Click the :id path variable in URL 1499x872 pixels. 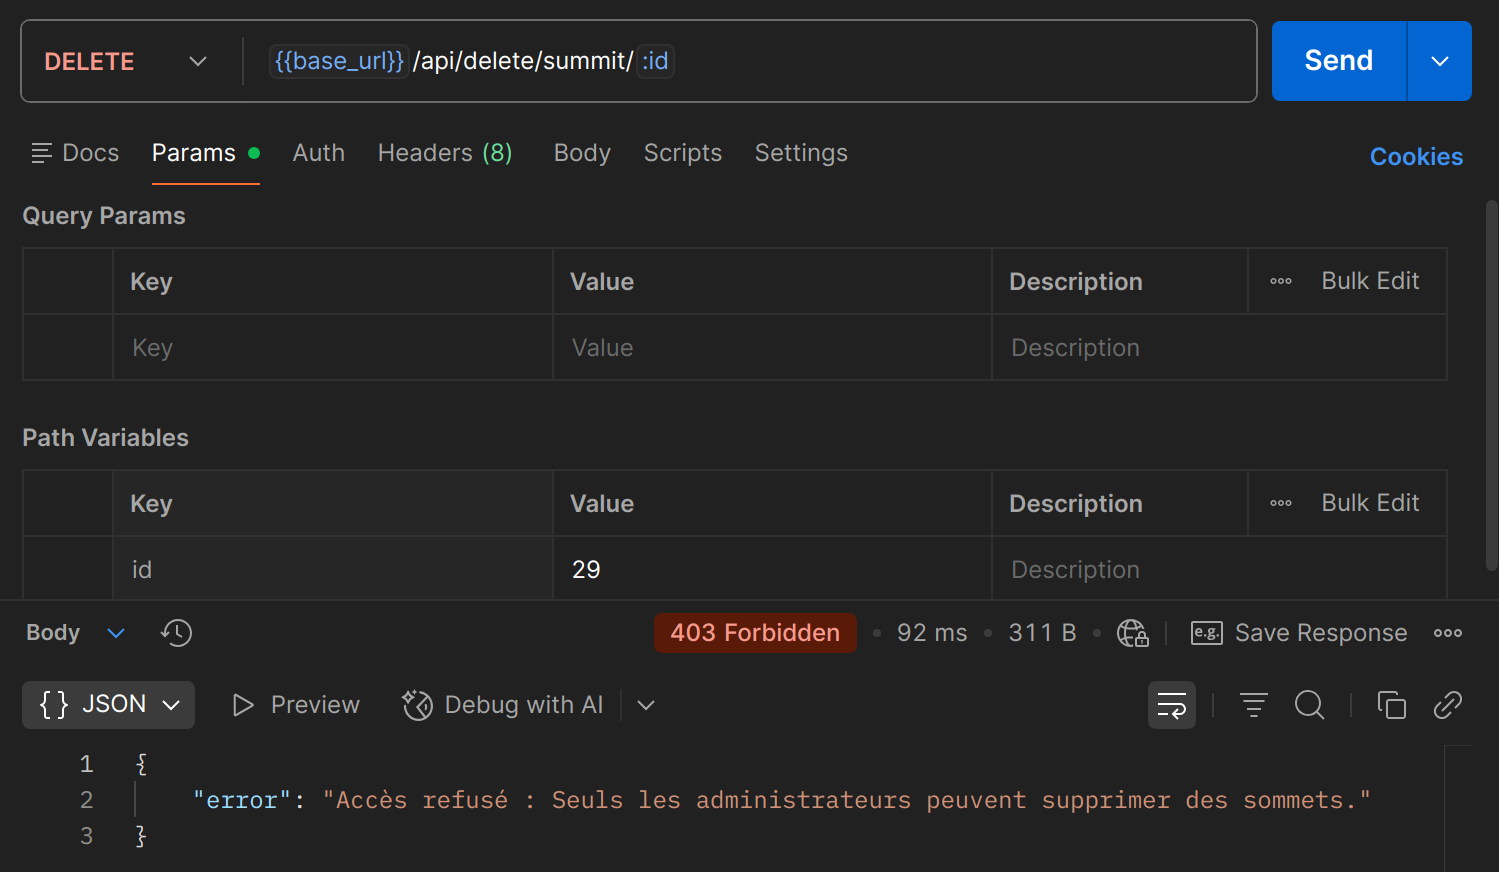655,61
